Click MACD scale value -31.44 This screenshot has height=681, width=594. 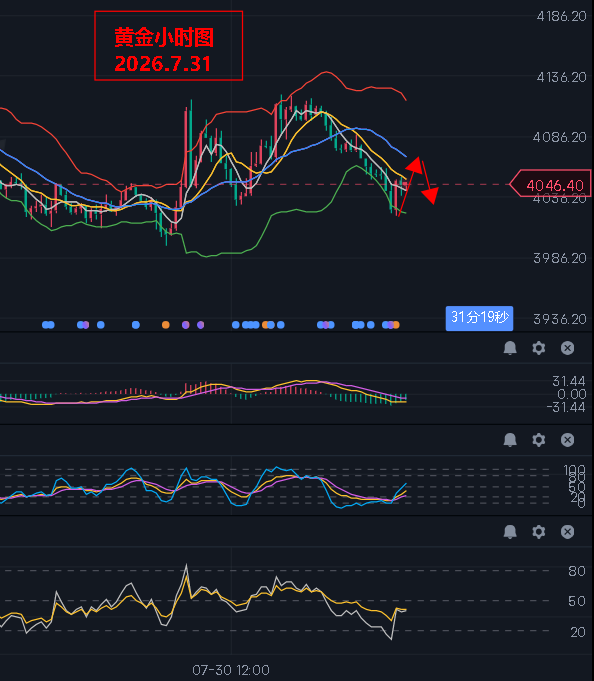coord(566,407)
